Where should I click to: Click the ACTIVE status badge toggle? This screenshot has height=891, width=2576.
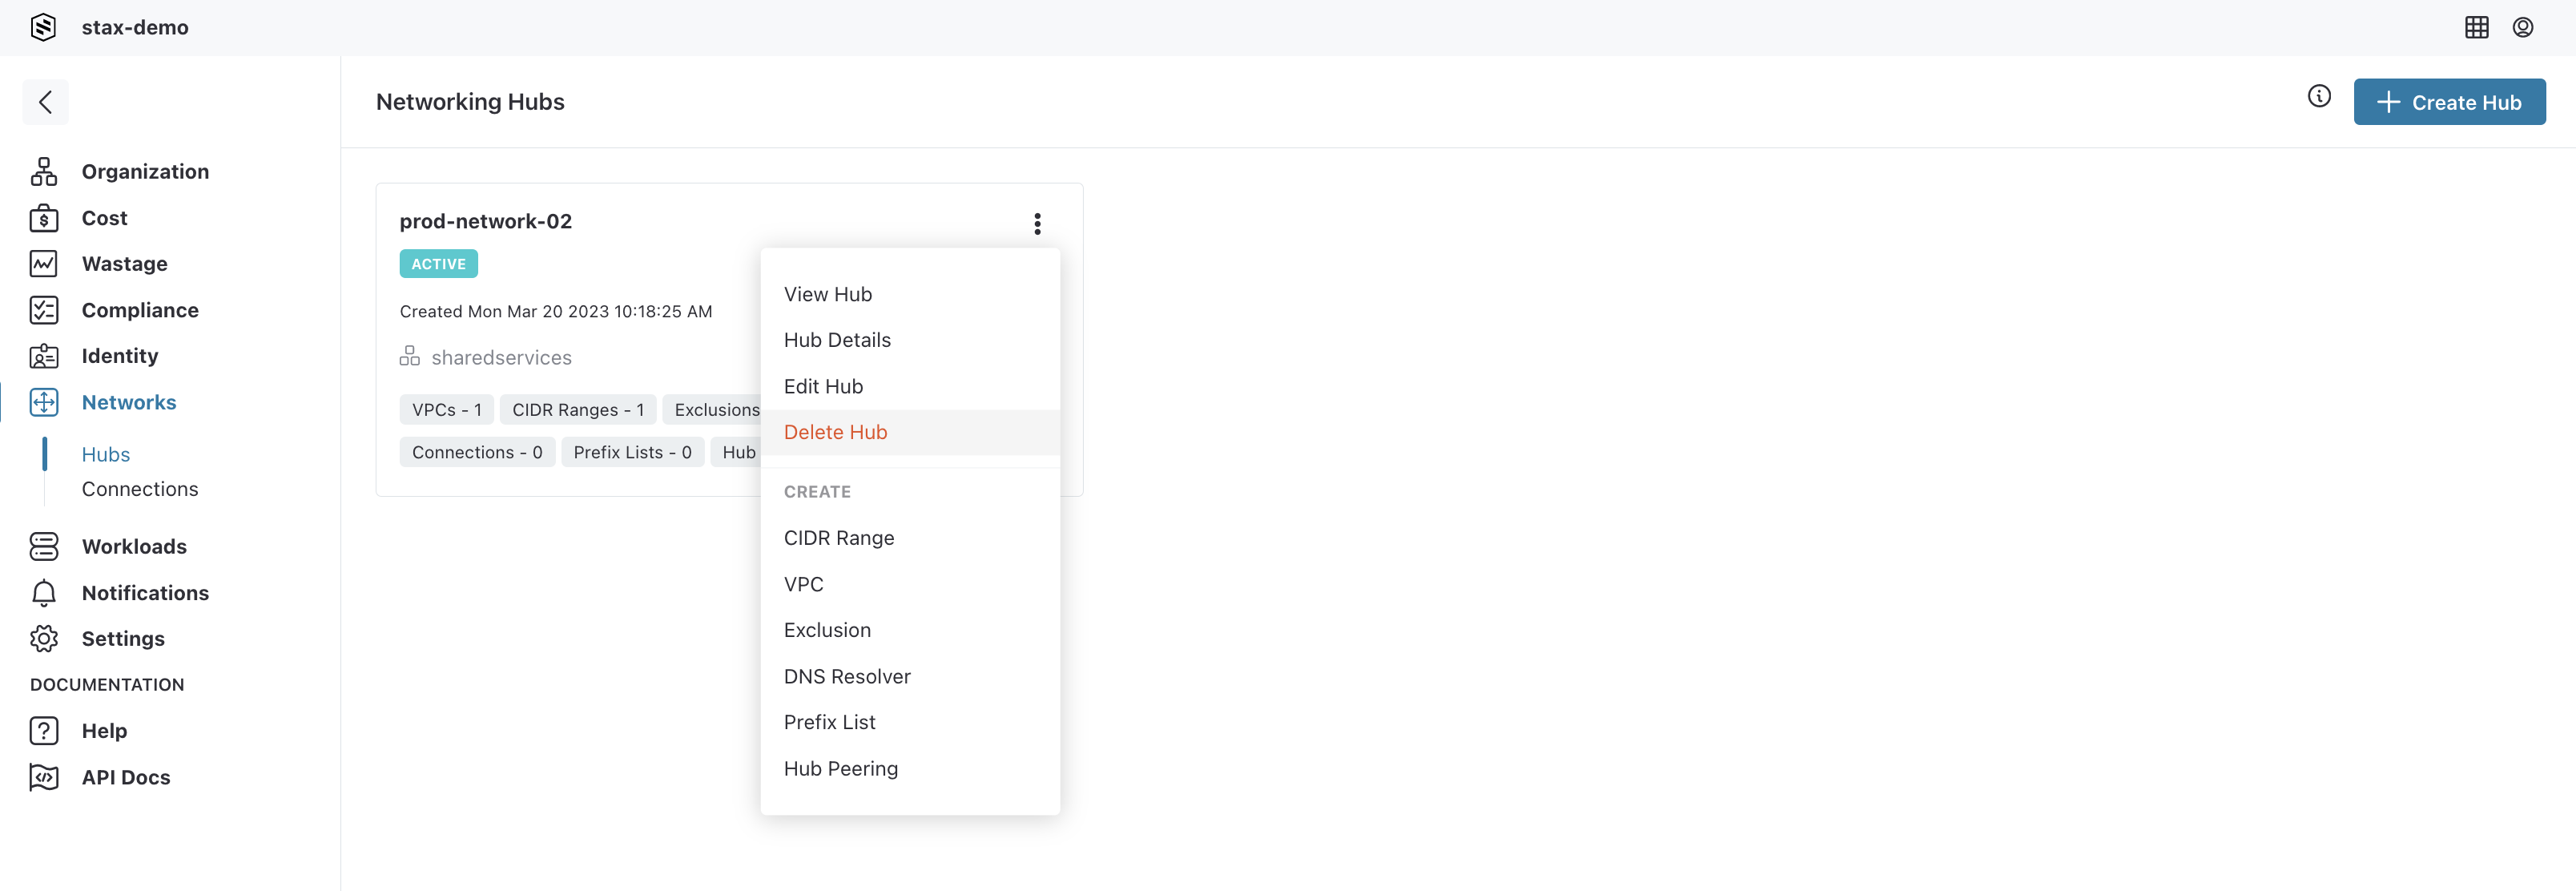pyautogui.click(x=439, y=263)
